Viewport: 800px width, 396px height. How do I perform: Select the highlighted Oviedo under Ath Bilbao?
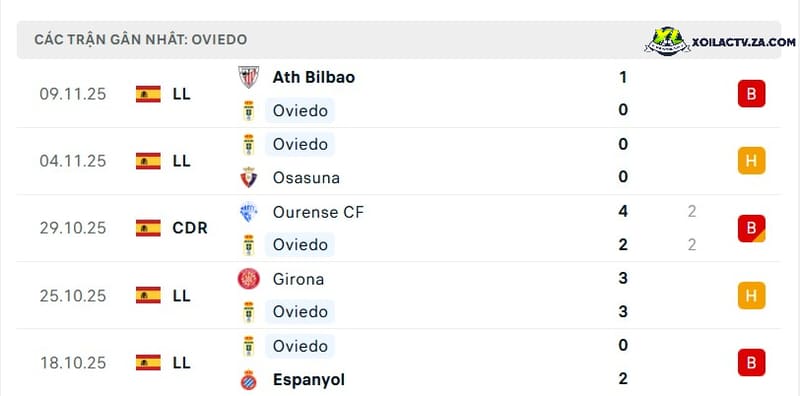point(300,110)
